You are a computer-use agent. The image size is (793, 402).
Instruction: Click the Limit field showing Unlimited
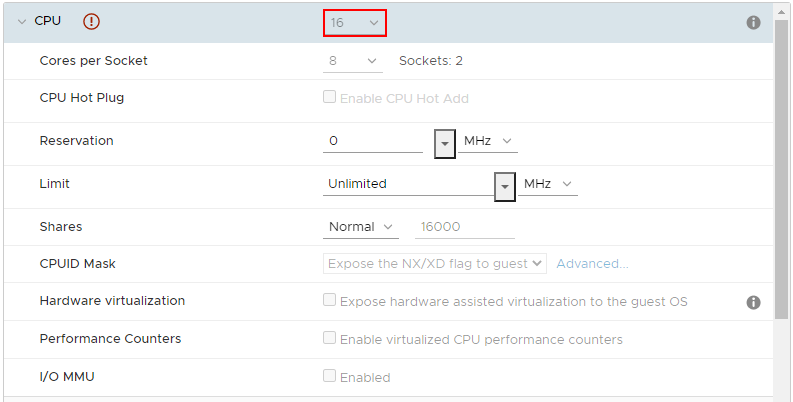[x=408, y=184]
